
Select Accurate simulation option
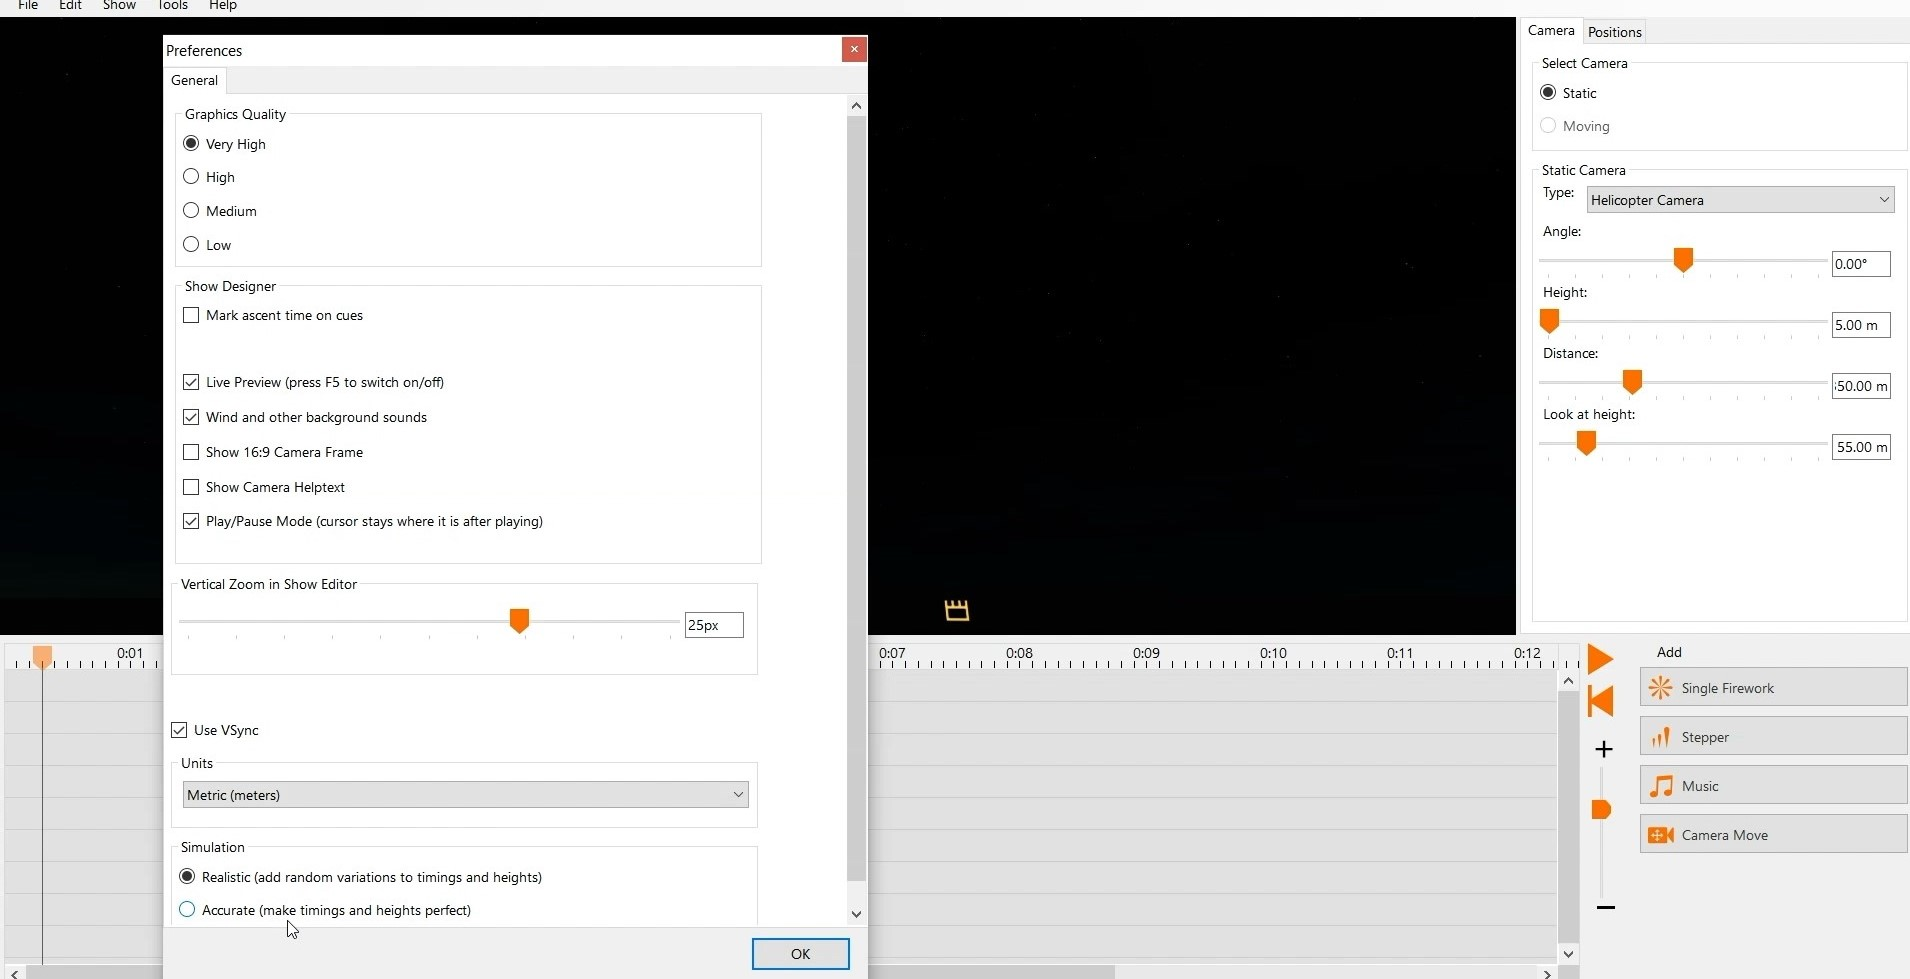(x=187, y=910)
